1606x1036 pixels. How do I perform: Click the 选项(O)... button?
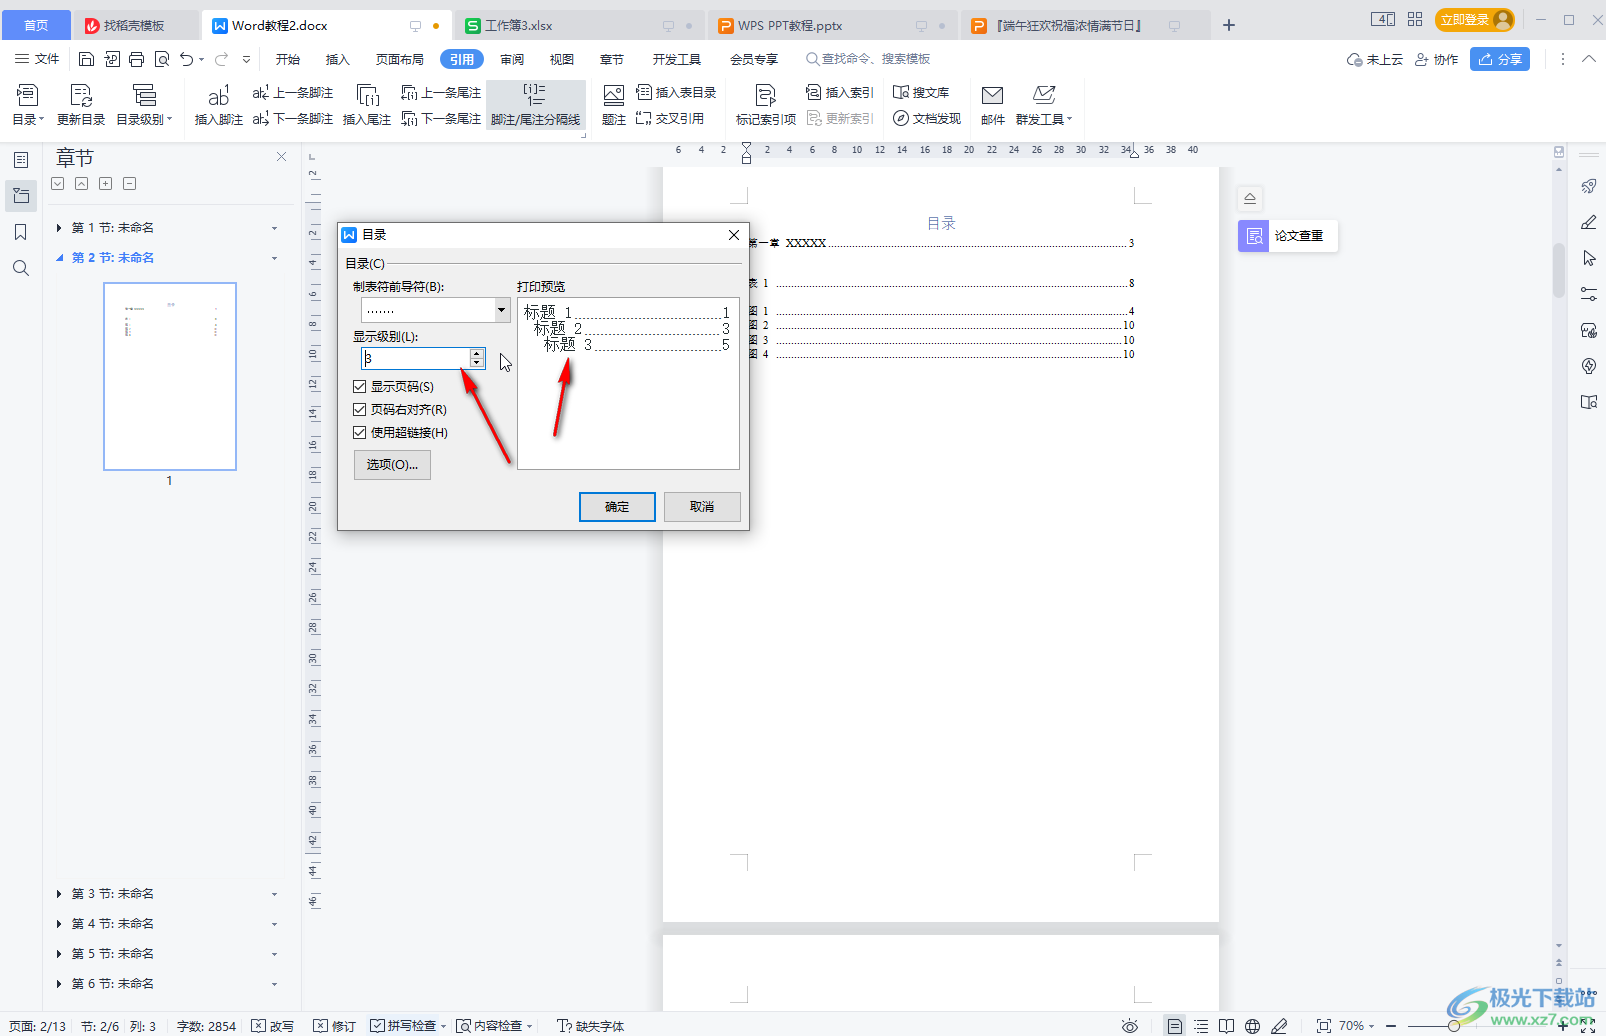tap(392, 465)
